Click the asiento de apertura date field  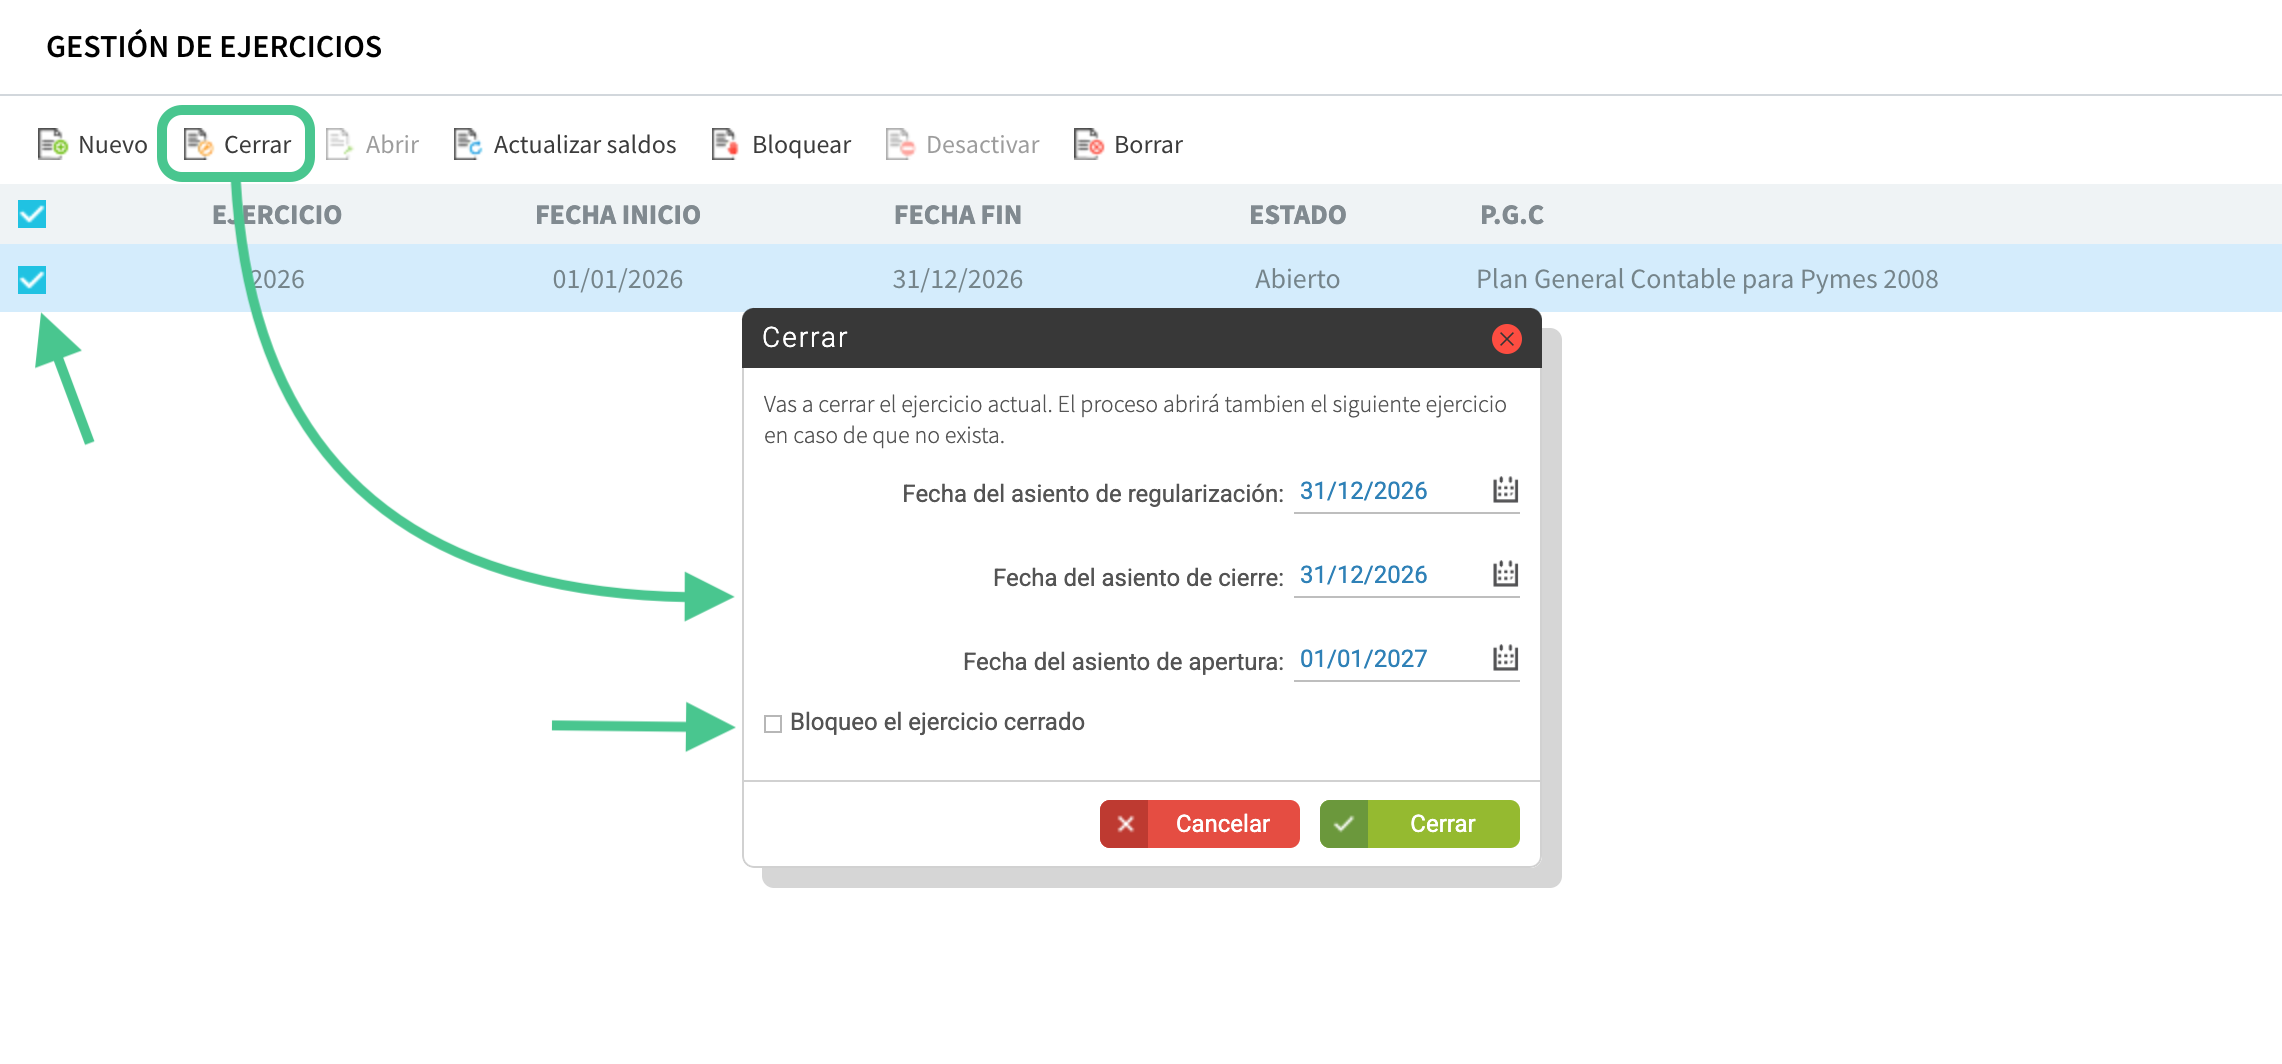1385,659
